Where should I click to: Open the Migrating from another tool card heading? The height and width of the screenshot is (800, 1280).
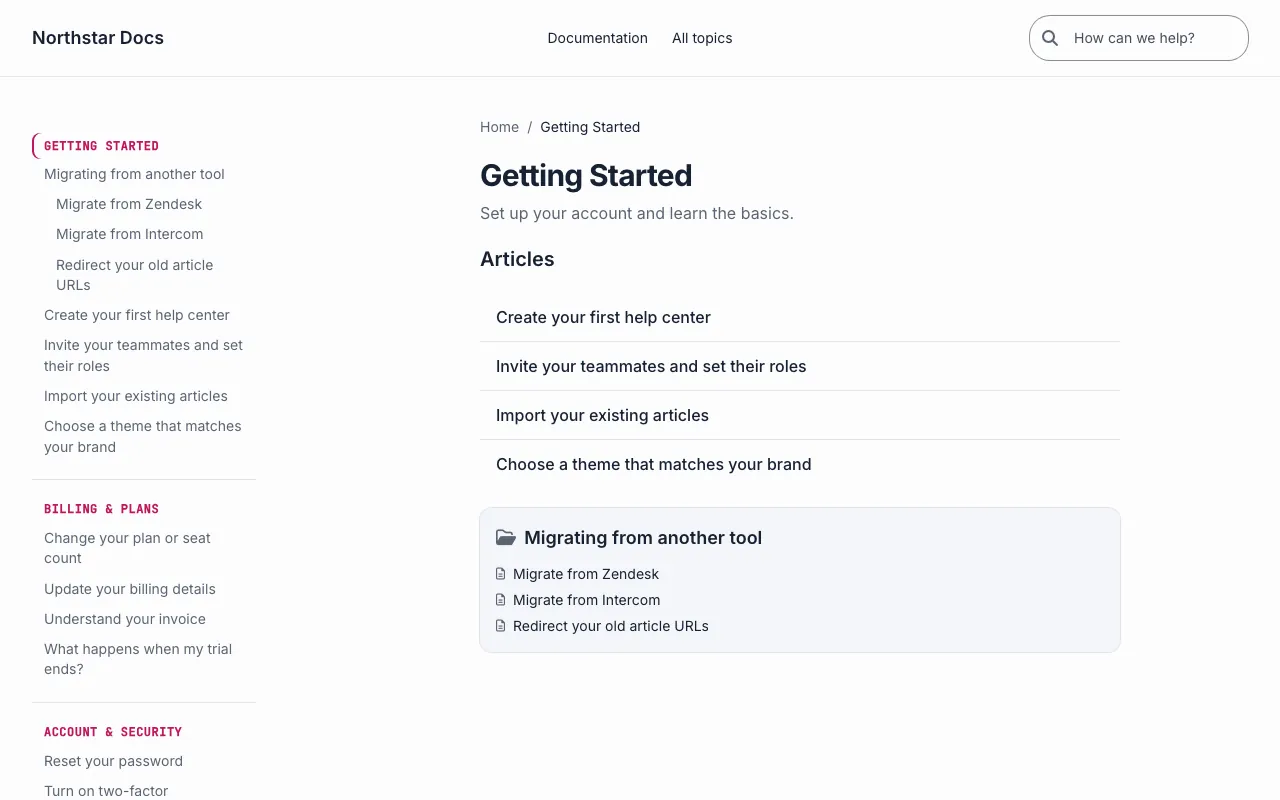[643, 538]
